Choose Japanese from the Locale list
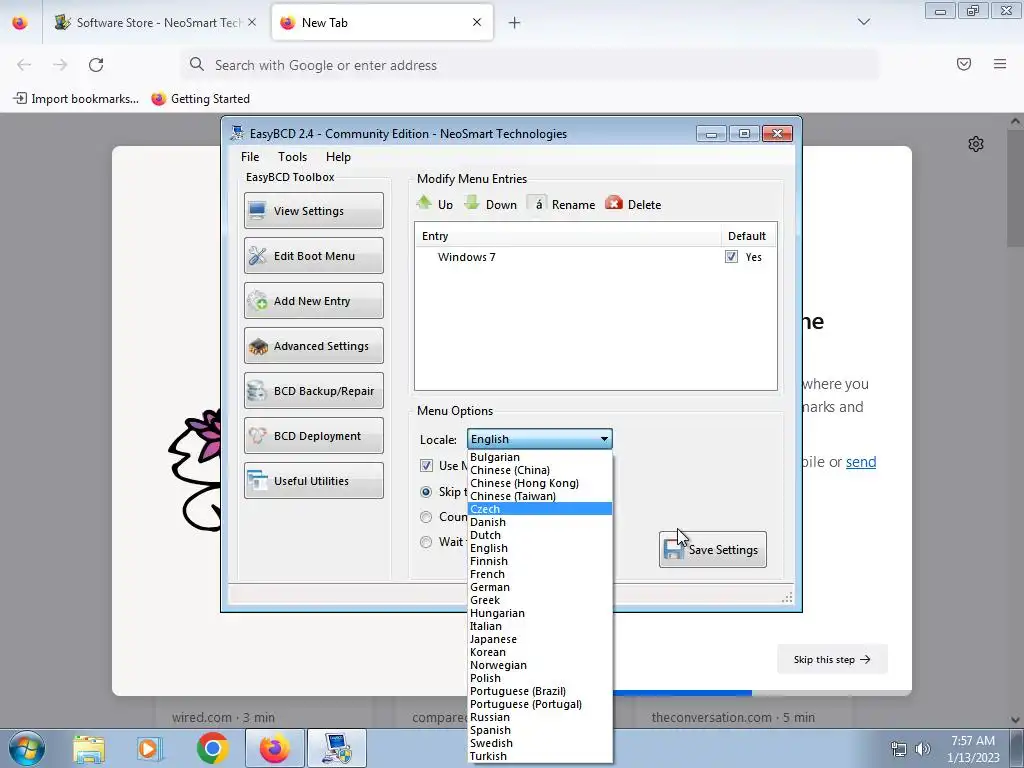1024x768 pixels. (x=540, y=639)
